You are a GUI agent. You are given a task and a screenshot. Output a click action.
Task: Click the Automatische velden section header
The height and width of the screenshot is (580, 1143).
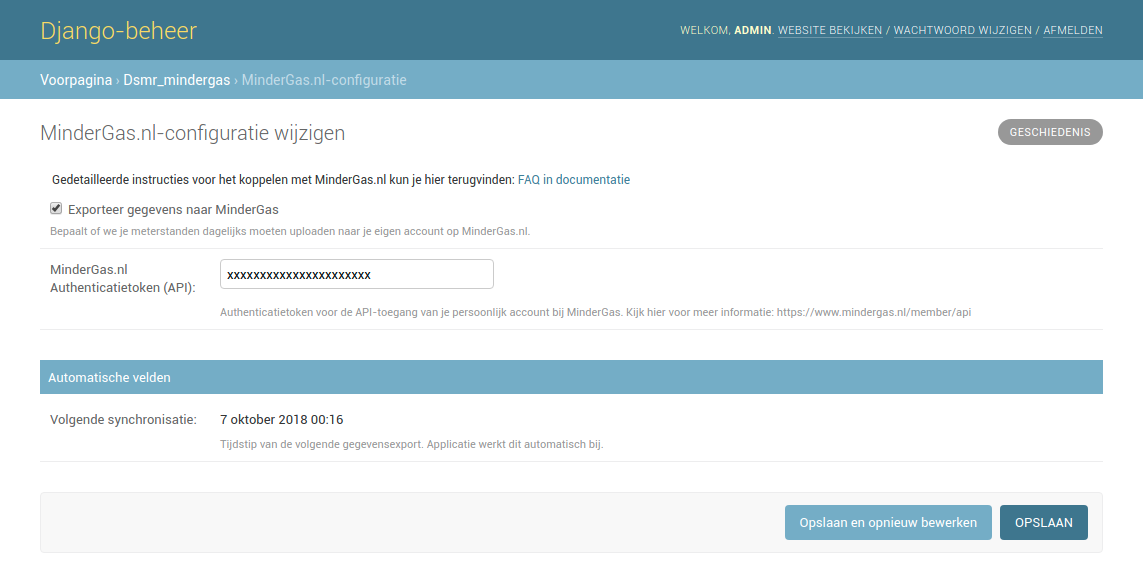coord(571,377)
